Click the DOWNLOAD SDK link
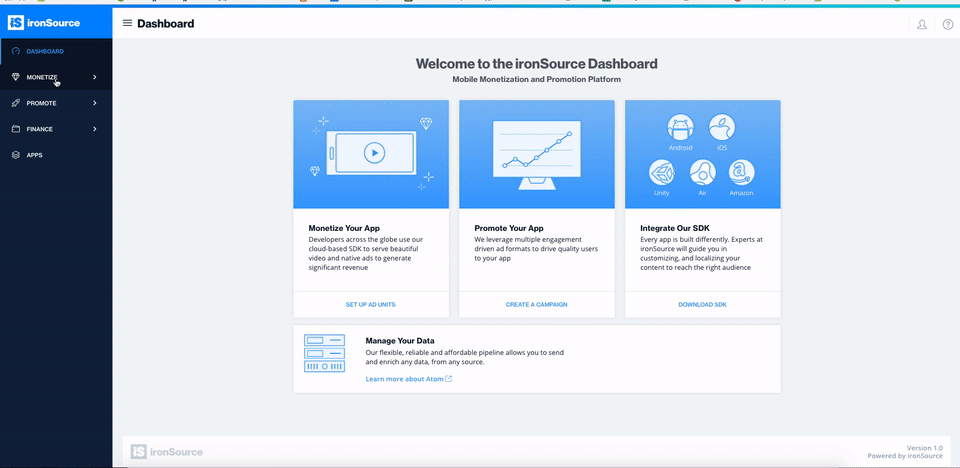The width and height of the screenshot is (960, 468). click(702, 304)
